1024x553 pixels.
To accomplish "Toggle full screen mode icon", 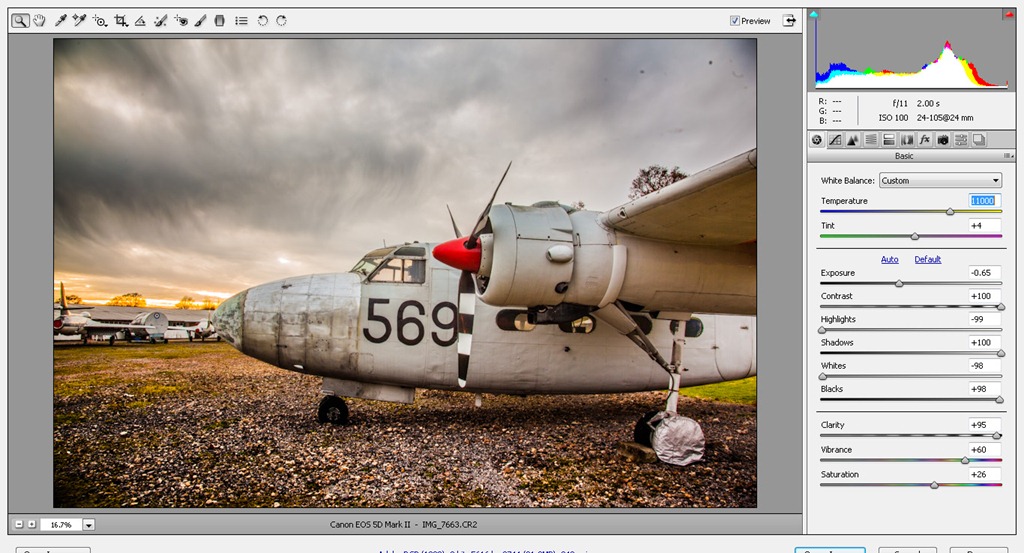I will 790,20.
